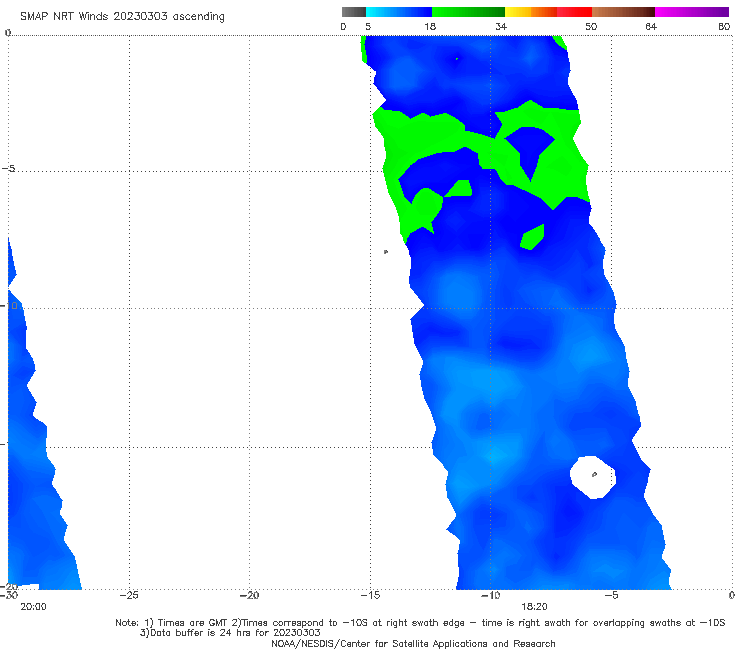Viewport: 740px width, 650px height.
Task: Click the swath time label '20:00'
Action: (33, 607)
